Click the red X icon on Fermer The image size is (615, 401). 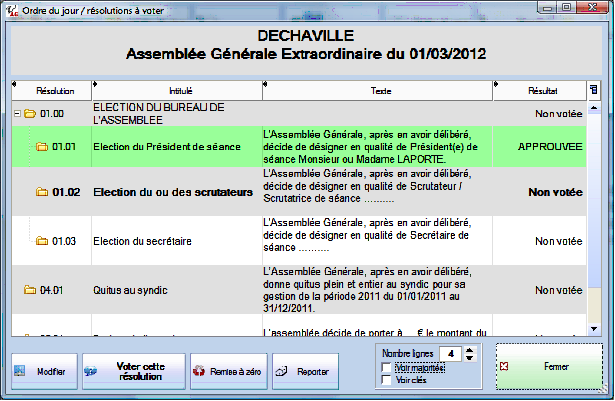pyautogui.click(x=504, y=366)
